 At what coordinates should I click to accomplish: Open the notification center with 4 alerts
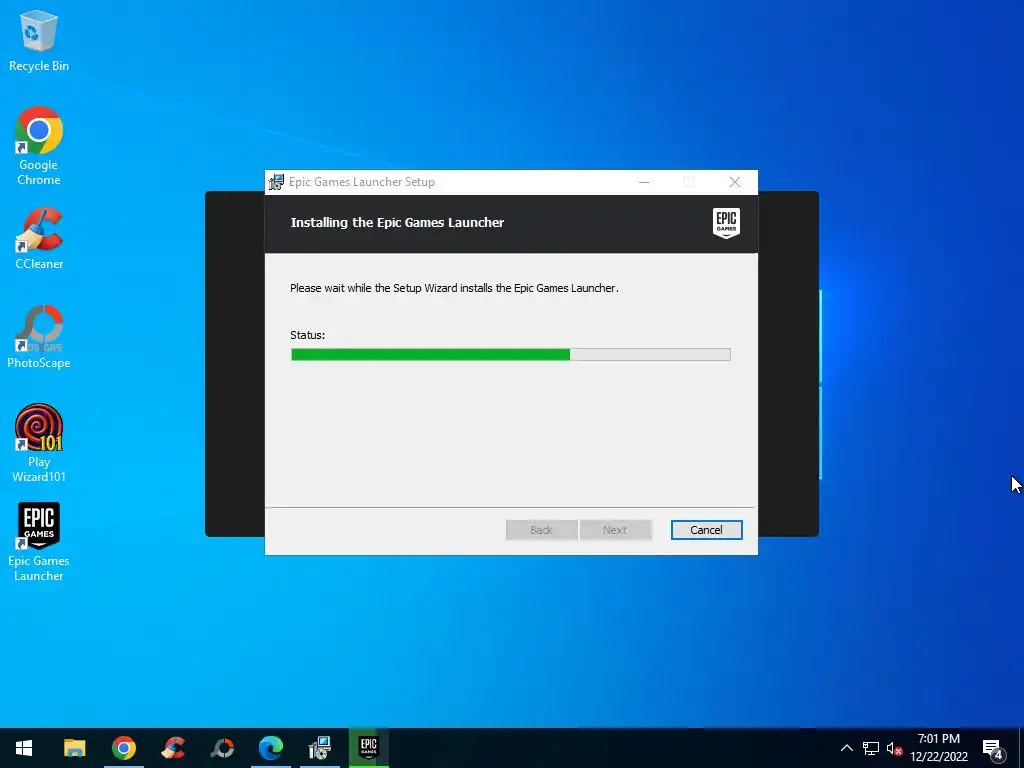pyautogui.click(x=993, y=750)
